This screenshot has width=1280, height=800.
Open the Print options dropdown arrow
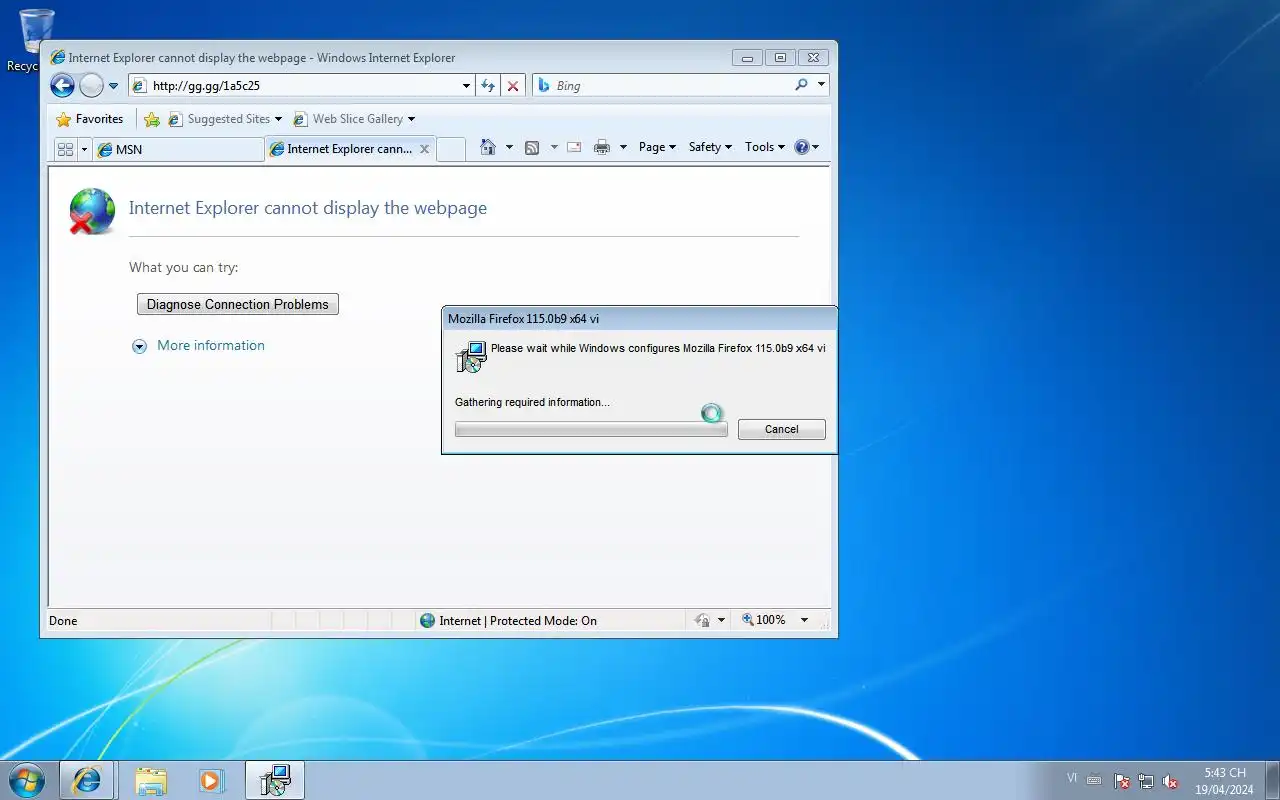(x=623, y=147)
